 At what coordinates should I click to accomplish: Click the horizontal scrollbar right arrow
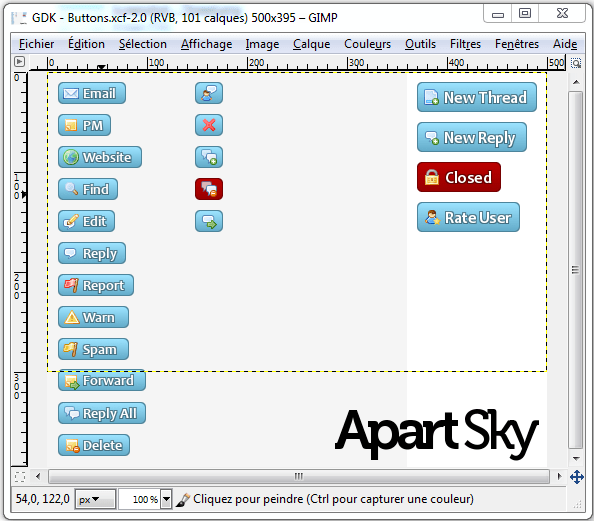coord(560,476)
